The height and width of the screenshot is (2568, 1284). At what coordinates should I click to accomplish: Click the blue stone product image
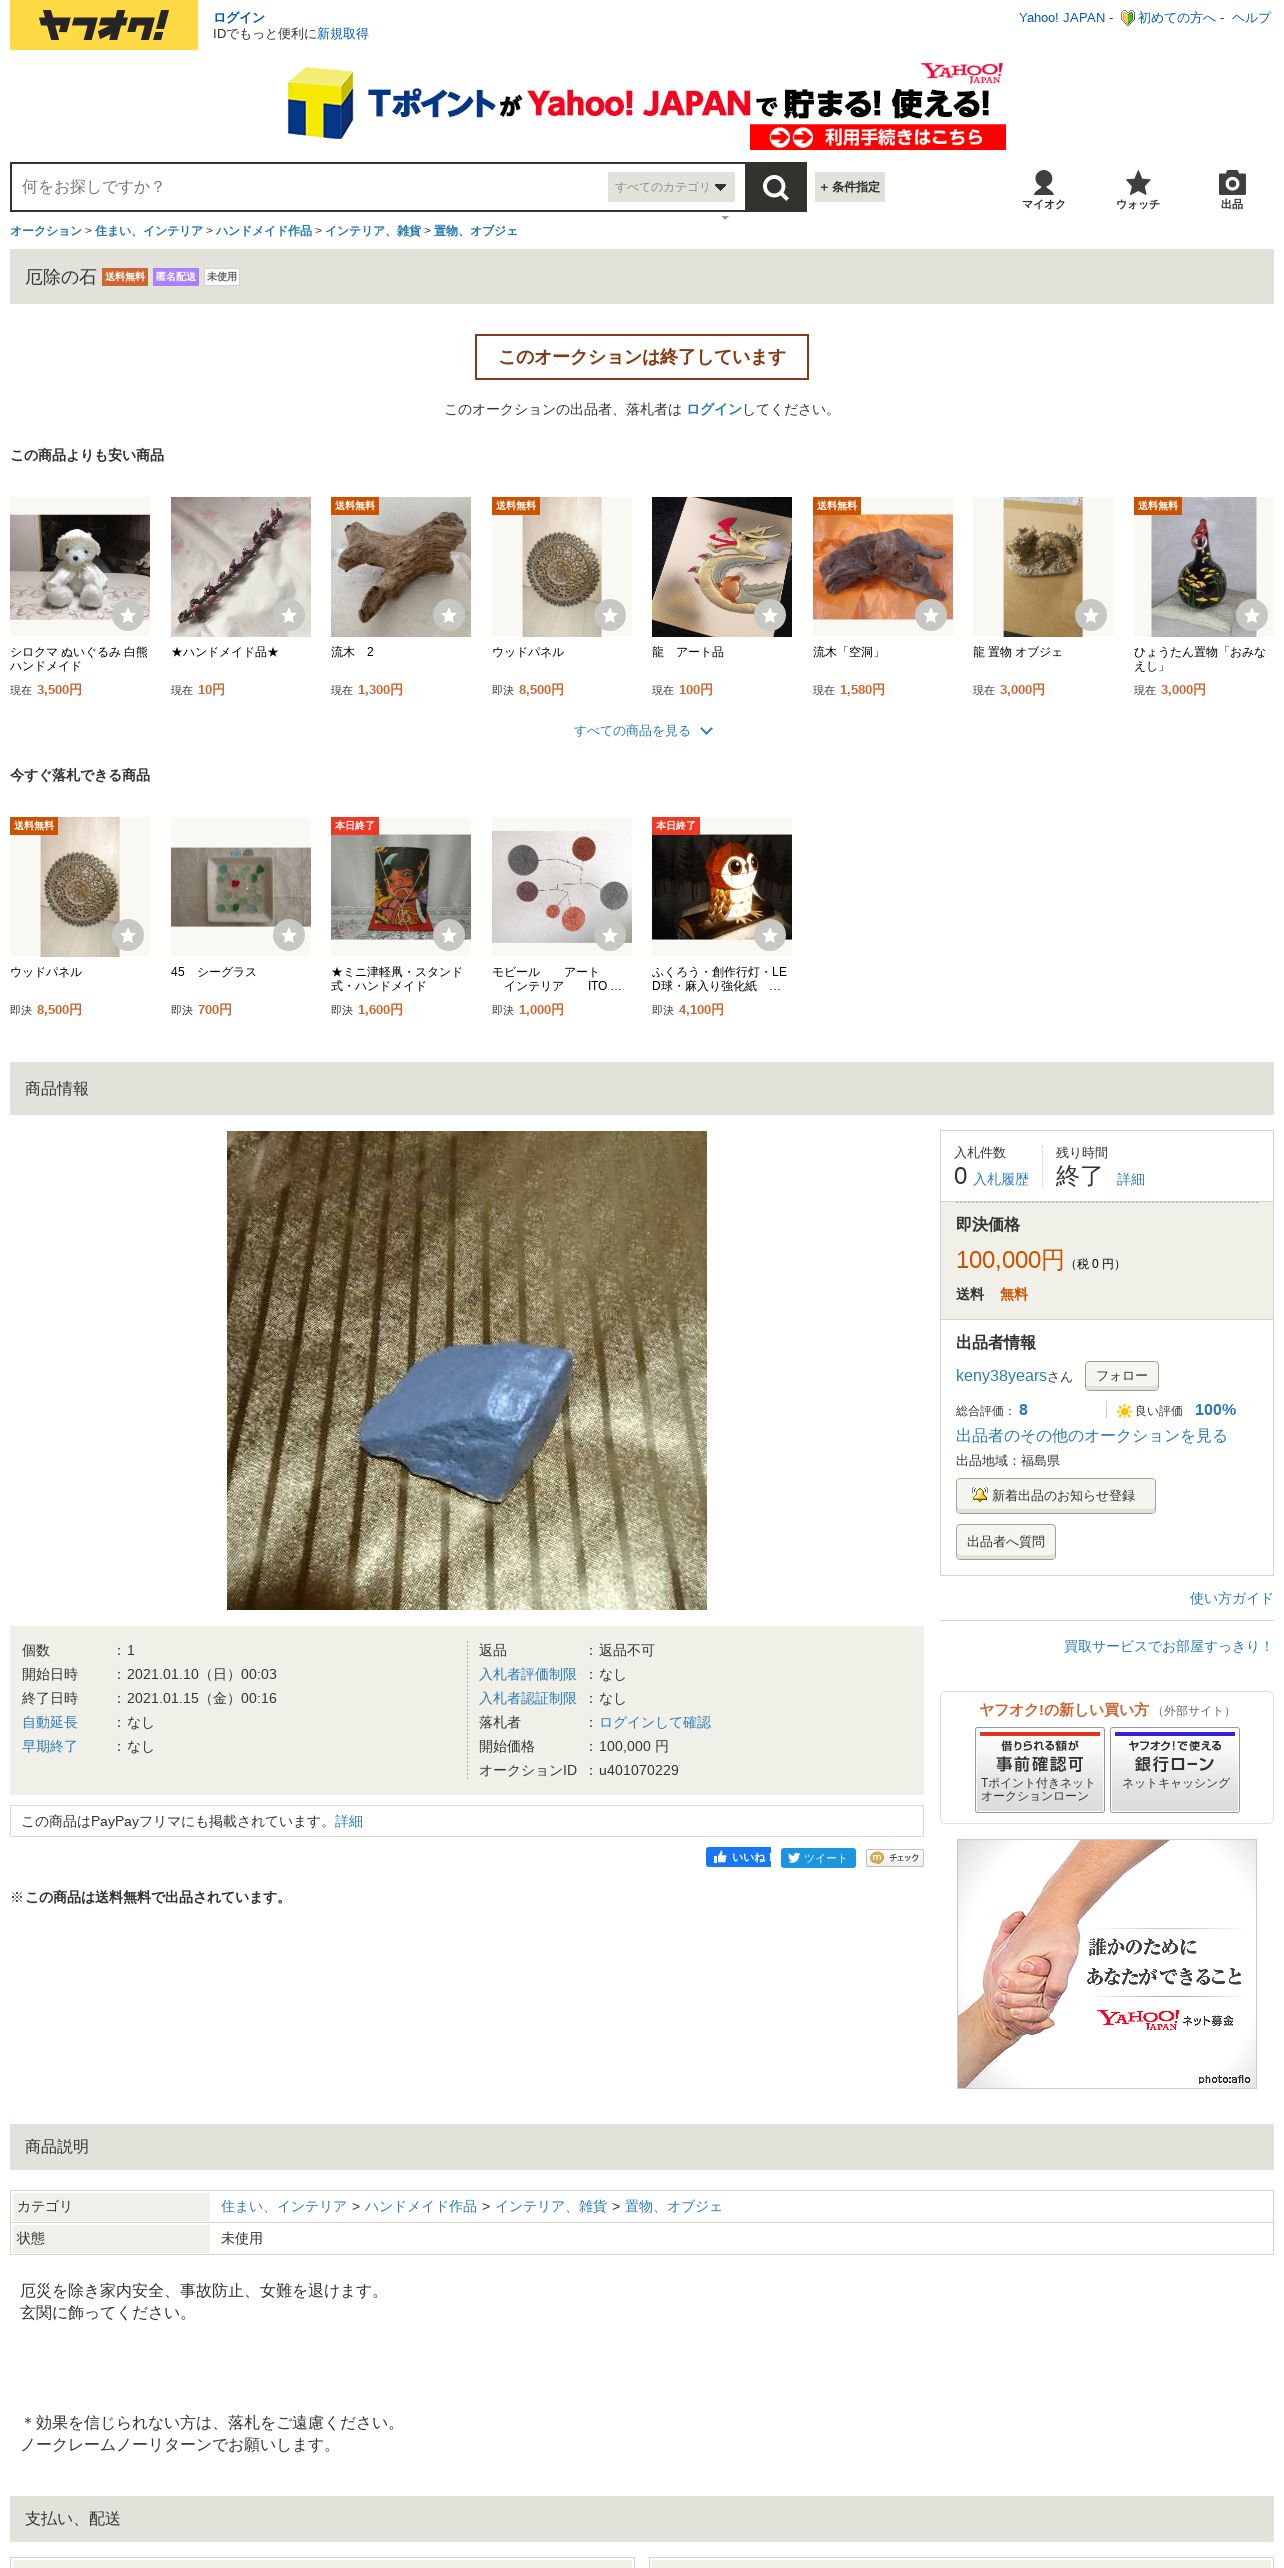point(466,1370)
